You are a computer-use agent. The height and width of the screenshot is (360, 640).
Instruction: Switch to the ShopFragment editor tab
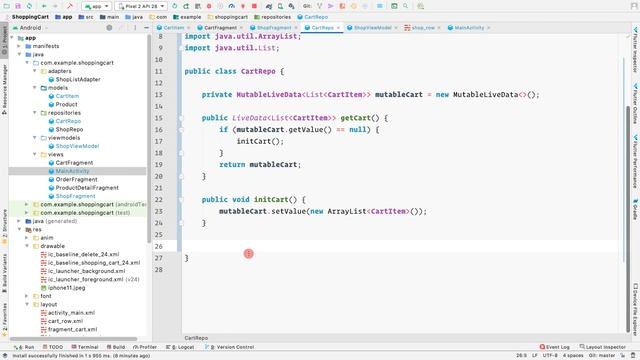pyautogui.click(x=274, y=28)
